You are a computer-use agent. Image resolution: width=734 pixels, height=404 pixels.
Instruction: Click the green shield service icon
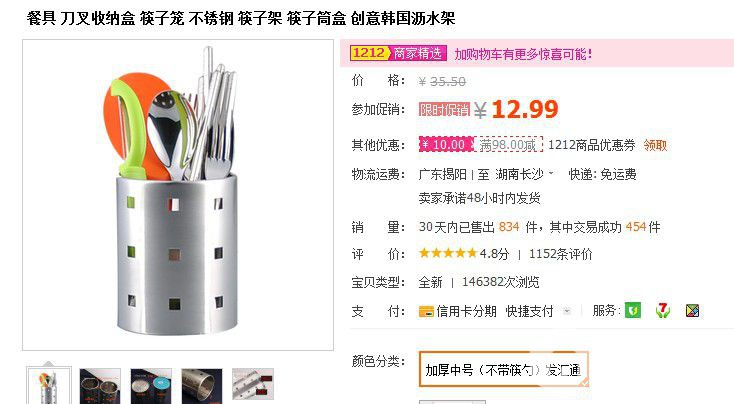tap(632, 310)
